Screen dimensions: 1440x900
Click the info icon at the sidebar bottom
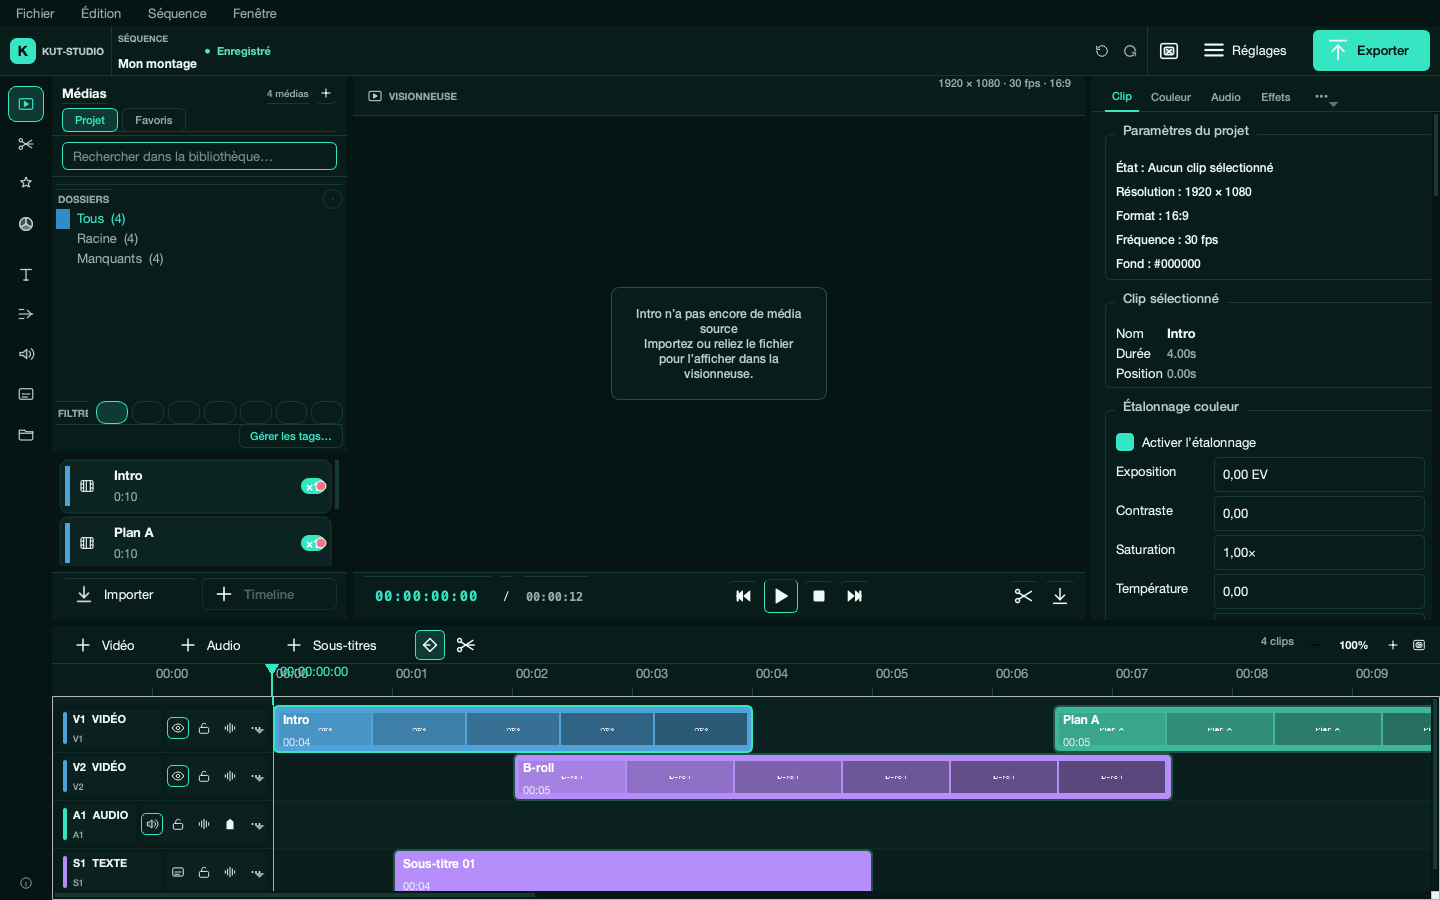26,883
